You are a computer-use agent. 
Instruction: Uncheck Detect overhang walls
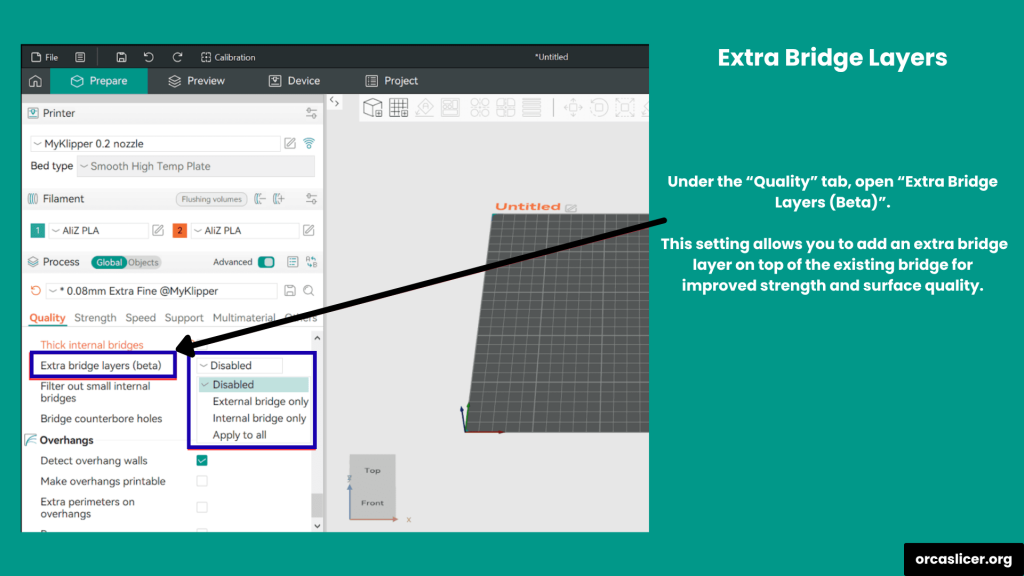point(202,461)
